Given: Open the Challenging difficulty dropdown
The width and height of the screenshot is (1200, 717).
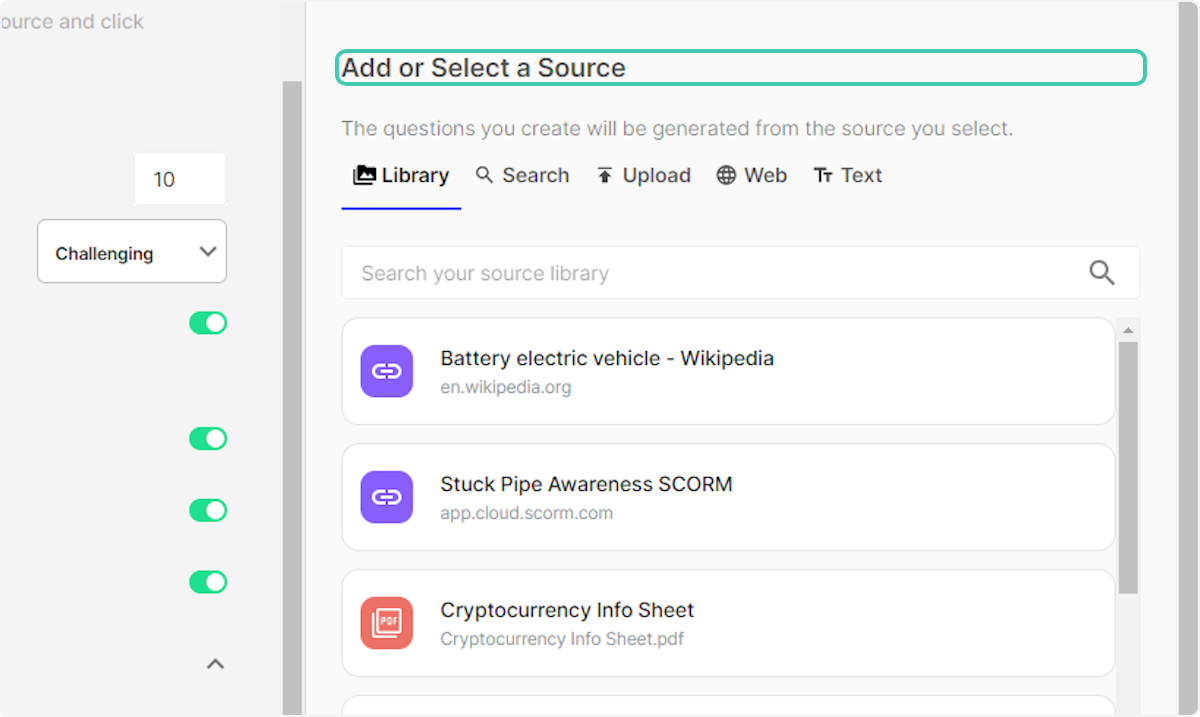Looking at the screenshot, I should (x=131, y=251).
